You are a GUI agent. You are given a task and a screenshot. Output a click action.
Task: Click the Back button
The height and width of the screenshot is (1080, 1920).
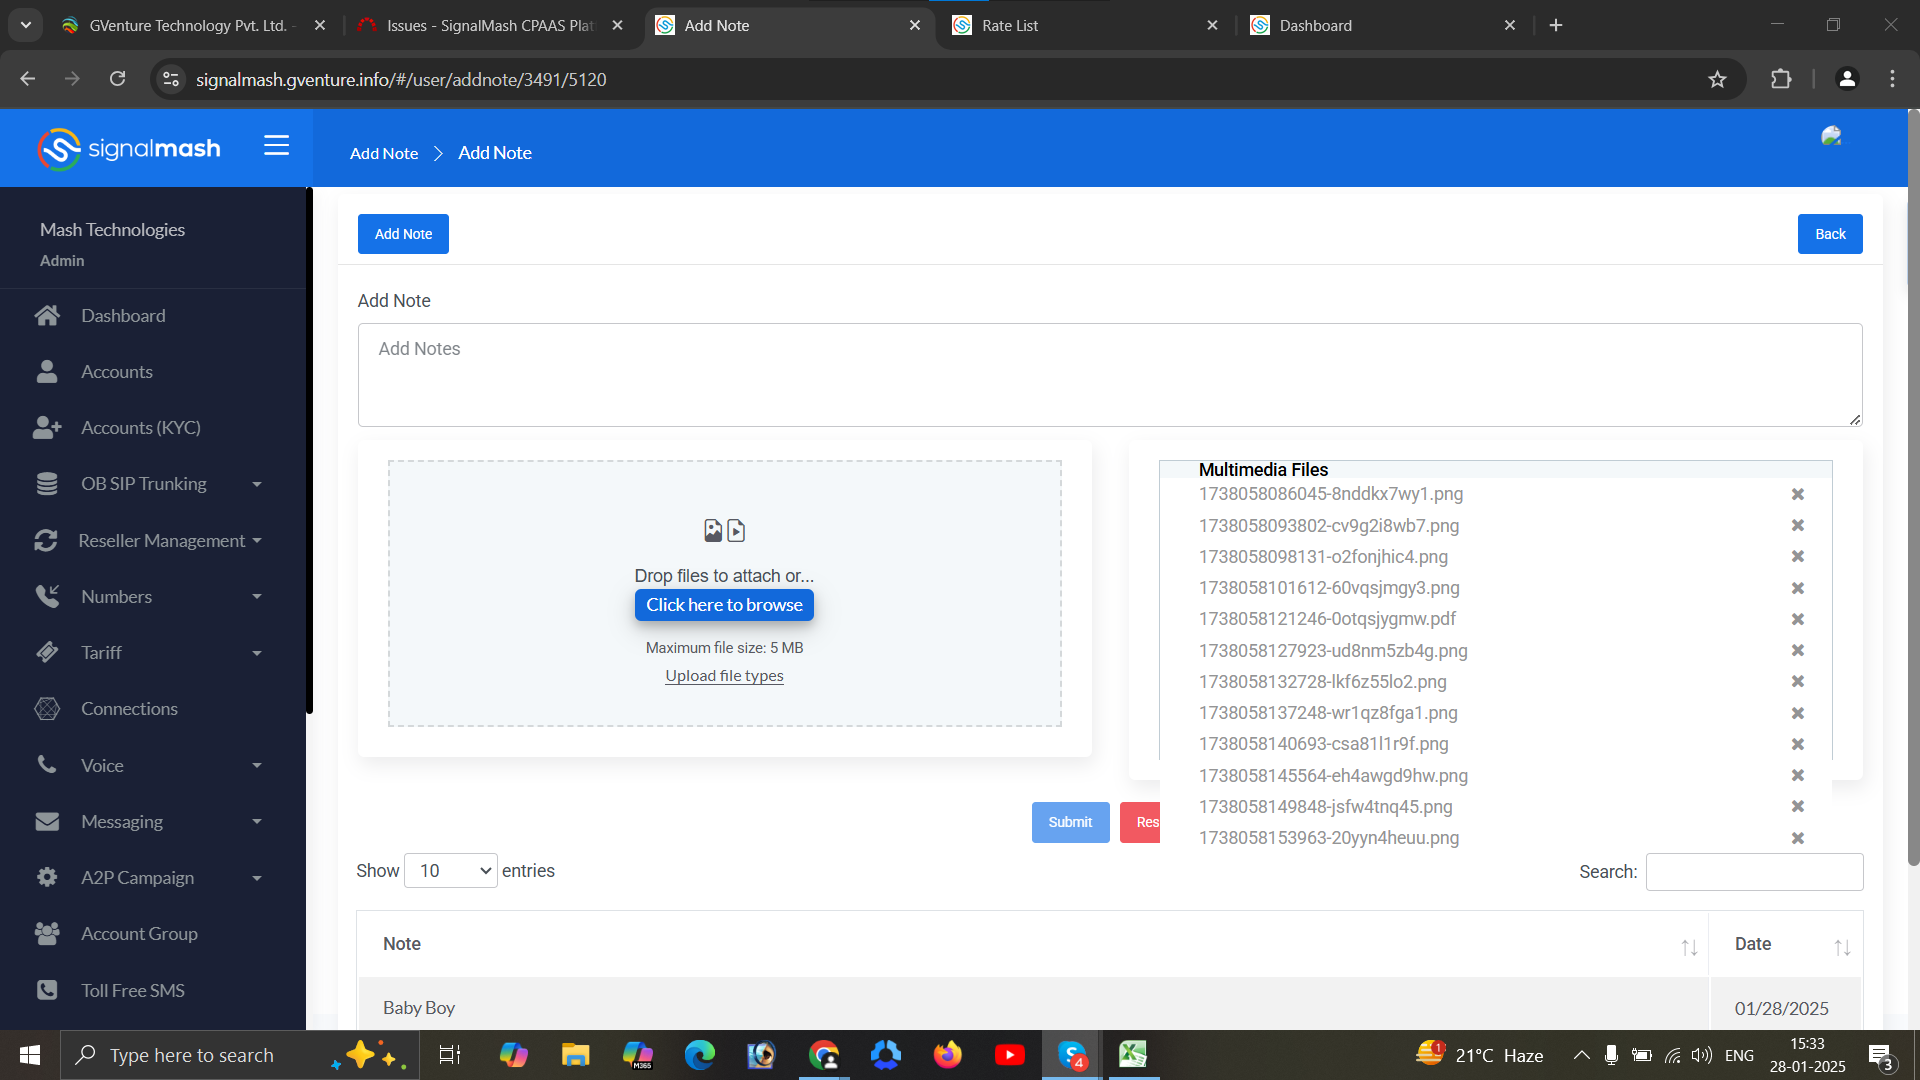(x=1830, y=234)
